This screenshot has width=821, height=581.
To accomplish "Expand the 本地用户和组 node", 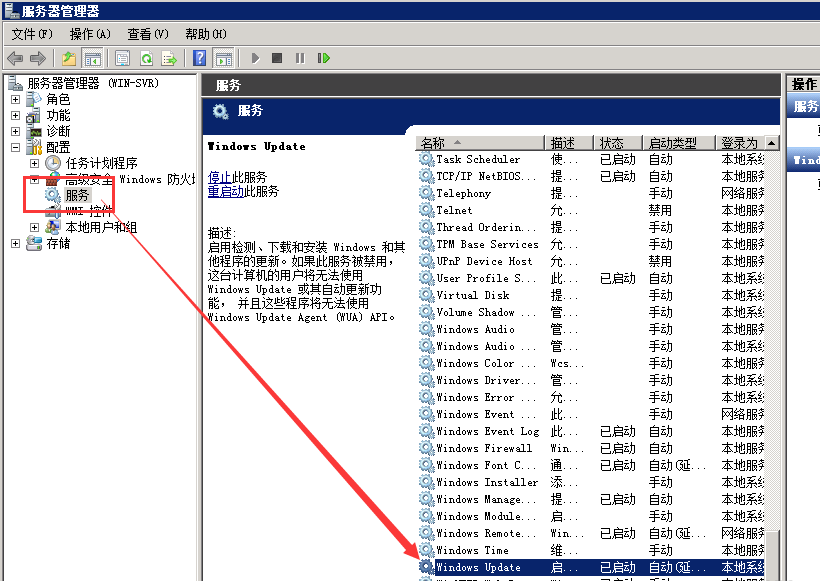I will click(35, 227).
